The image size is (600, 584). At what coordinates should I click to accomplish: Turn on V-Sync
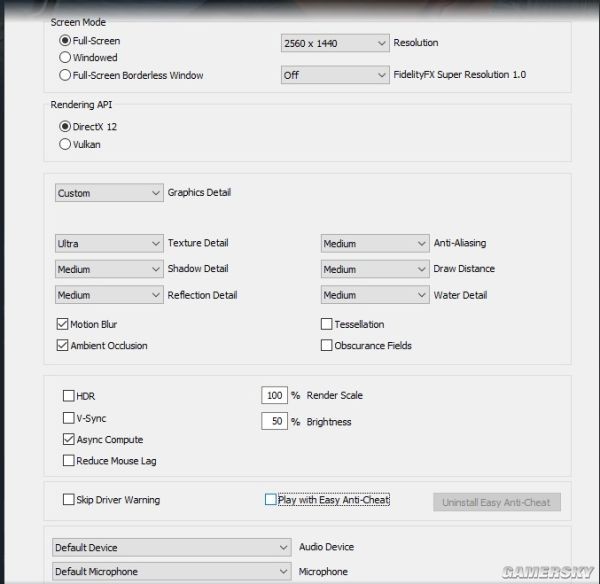point(68,418)
